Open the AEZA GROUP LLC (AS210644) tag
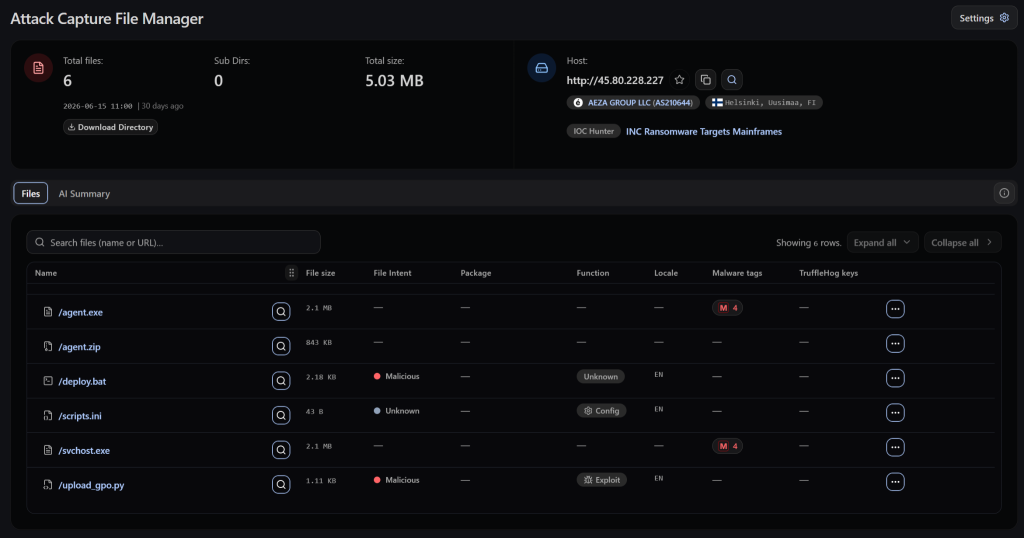The image size is (1024, 538). 633,103
